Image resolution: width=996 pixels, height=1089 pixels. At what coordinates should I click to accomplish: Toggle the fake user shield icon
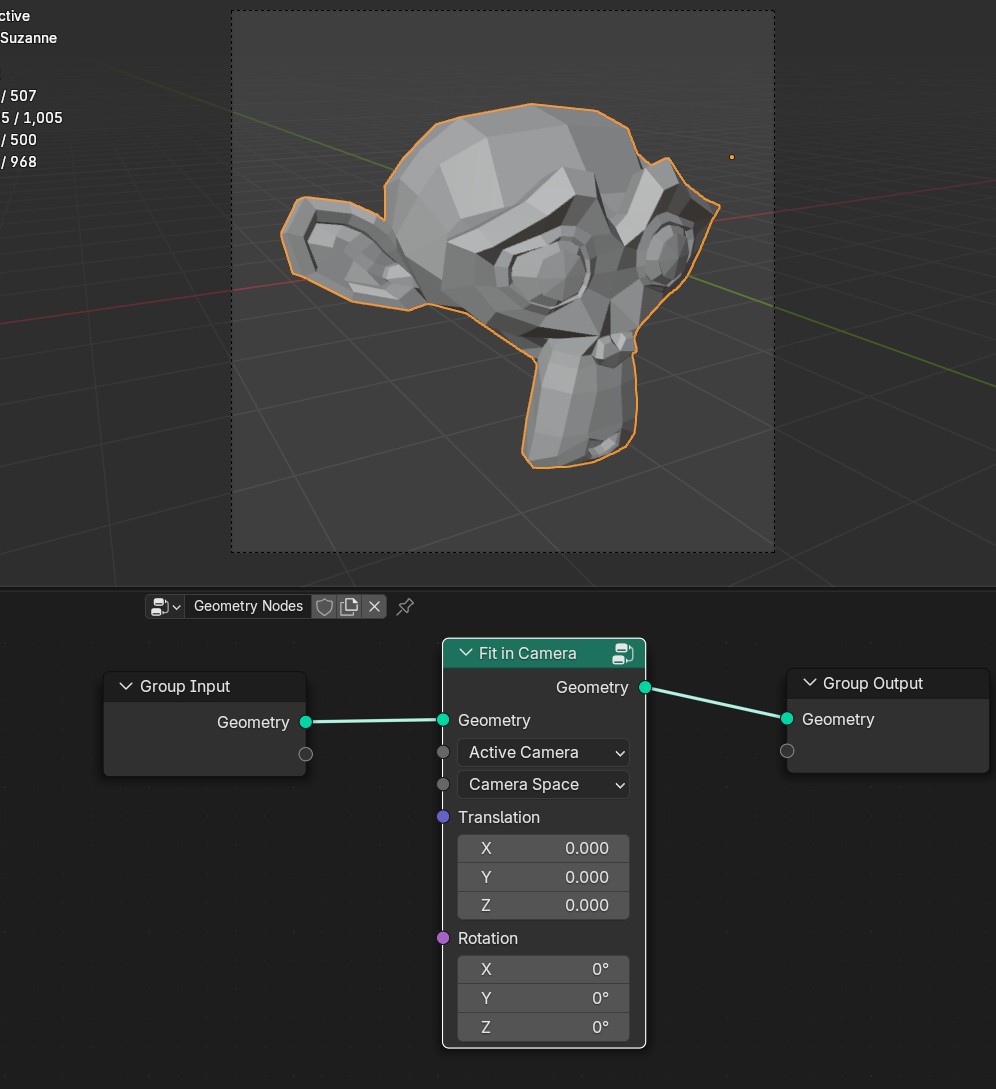[x=324, y=606]
